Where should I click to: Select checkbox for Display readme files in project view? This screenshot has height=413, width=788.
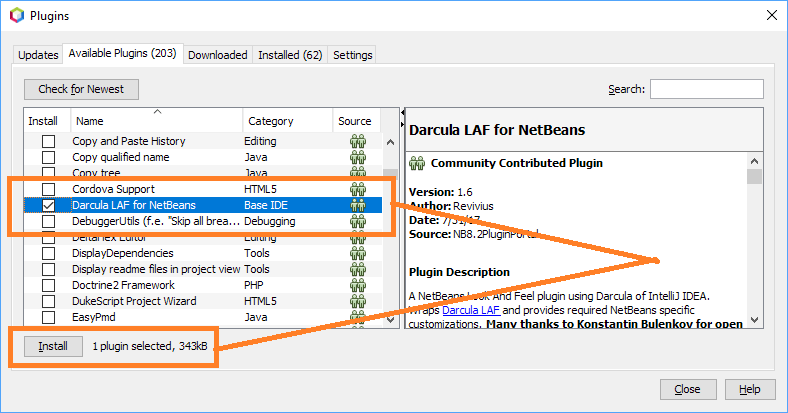48,269
